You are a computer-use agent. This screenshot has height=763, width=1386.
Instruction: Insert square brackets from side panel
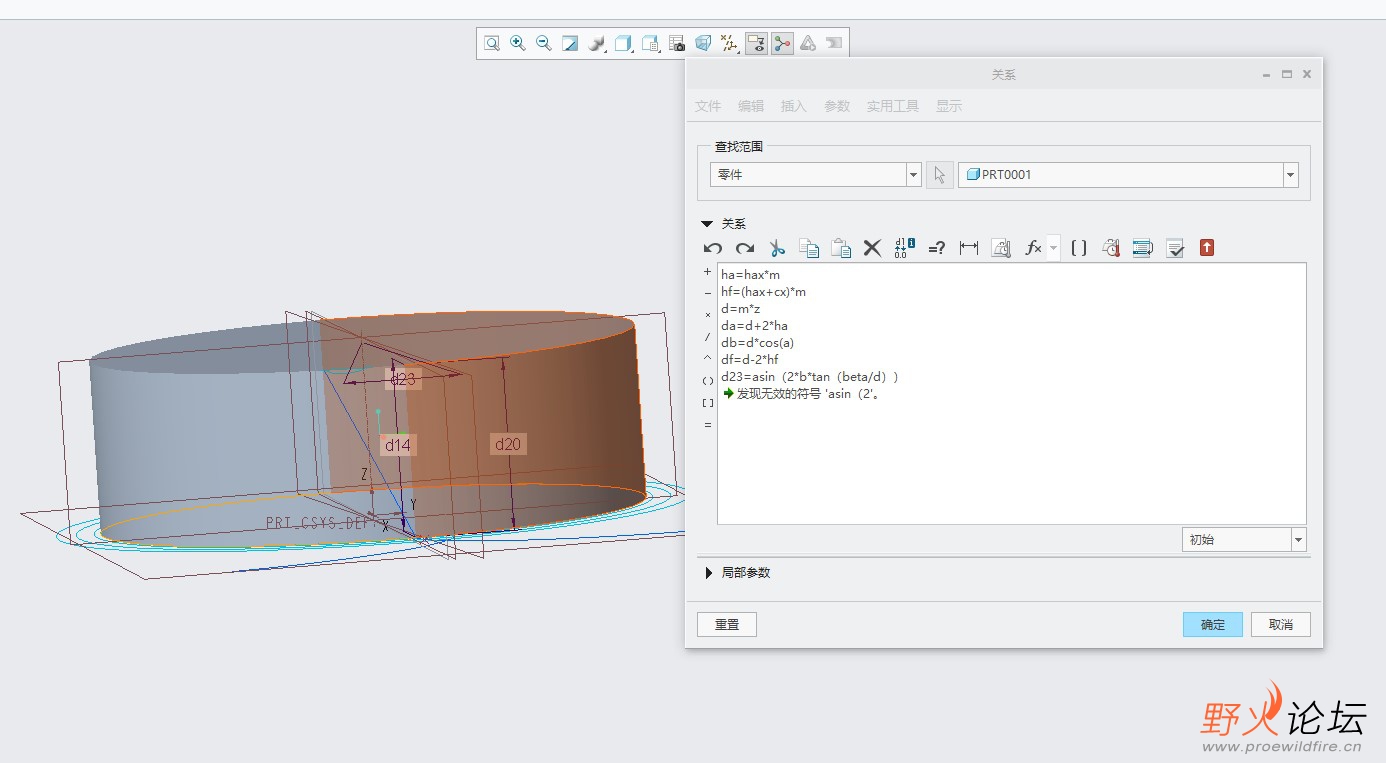pos(708,402)
